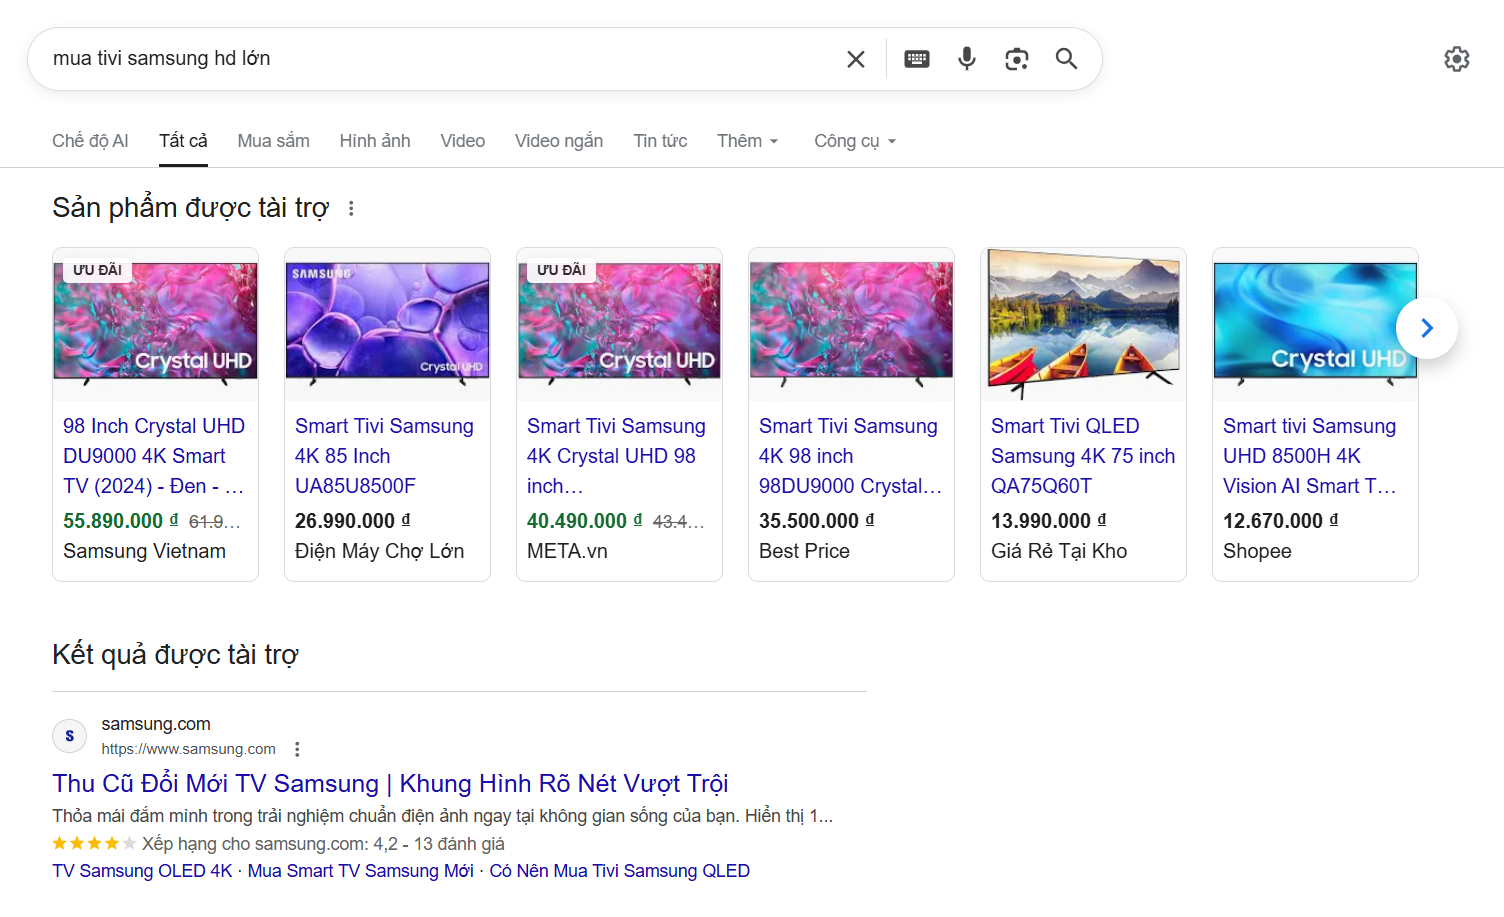1504x917 pixels.
Task: Expand the 'Thêm' dropdown menu
Action: tap(748, 141)
